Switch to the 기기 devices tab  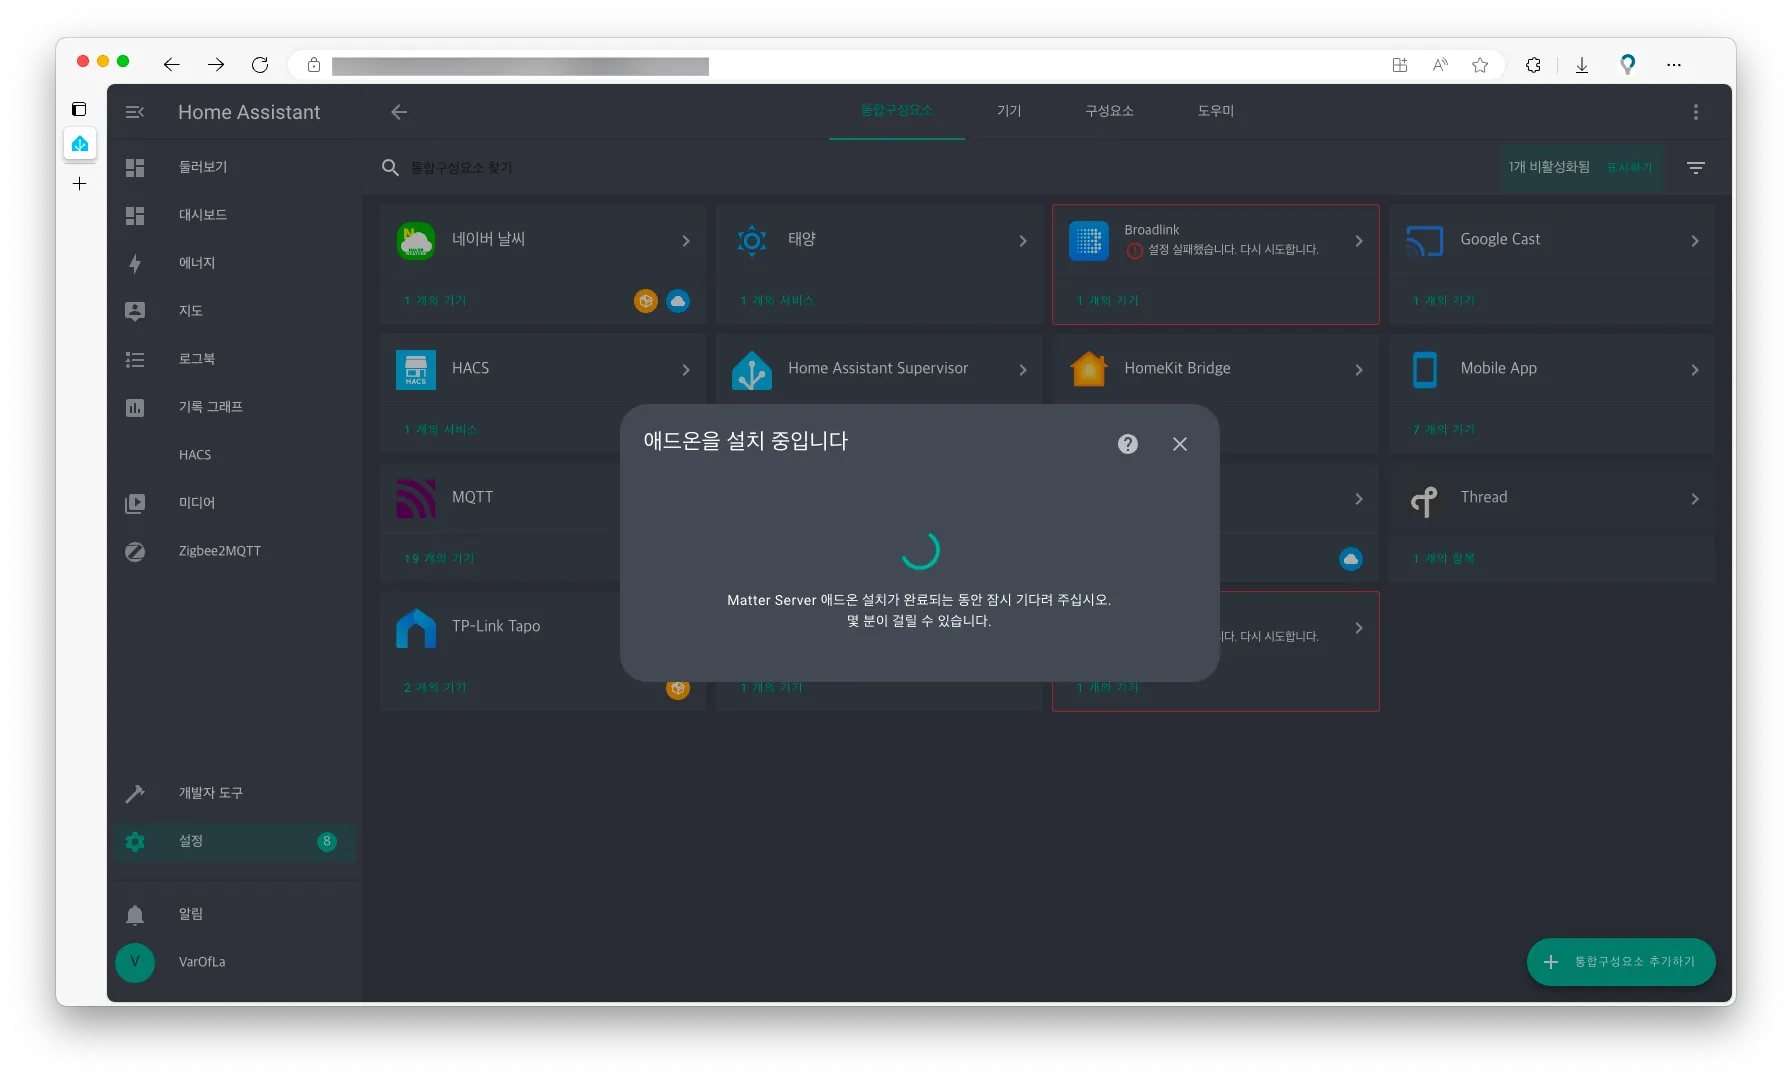coord(1009,111)
